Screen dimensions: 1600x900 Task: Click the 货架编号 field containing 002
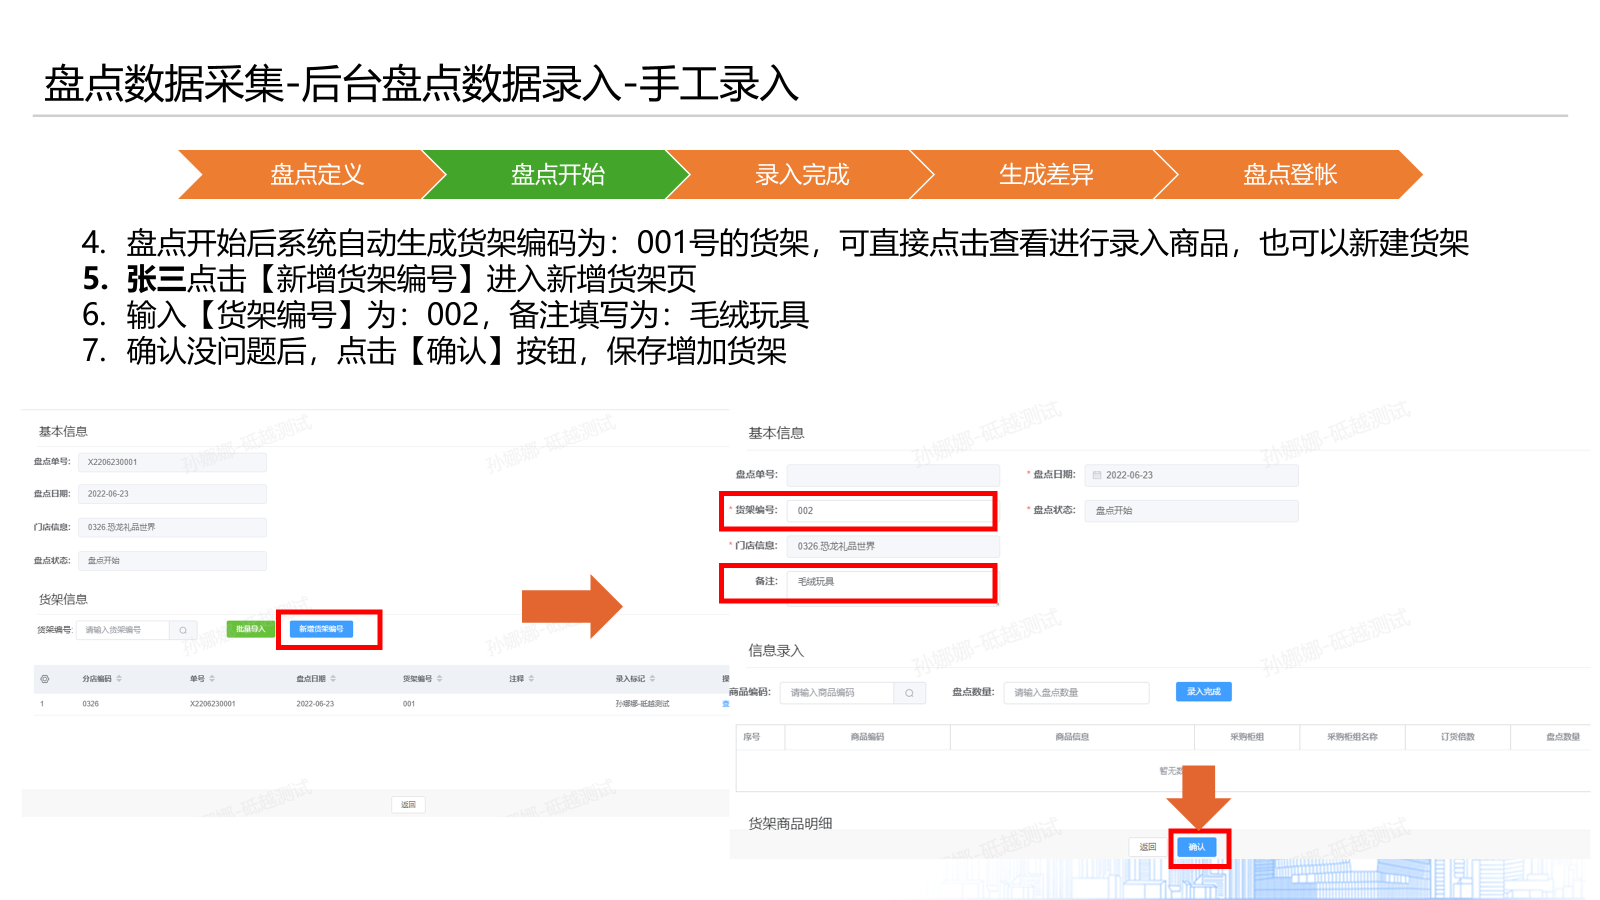pos(891,511)
